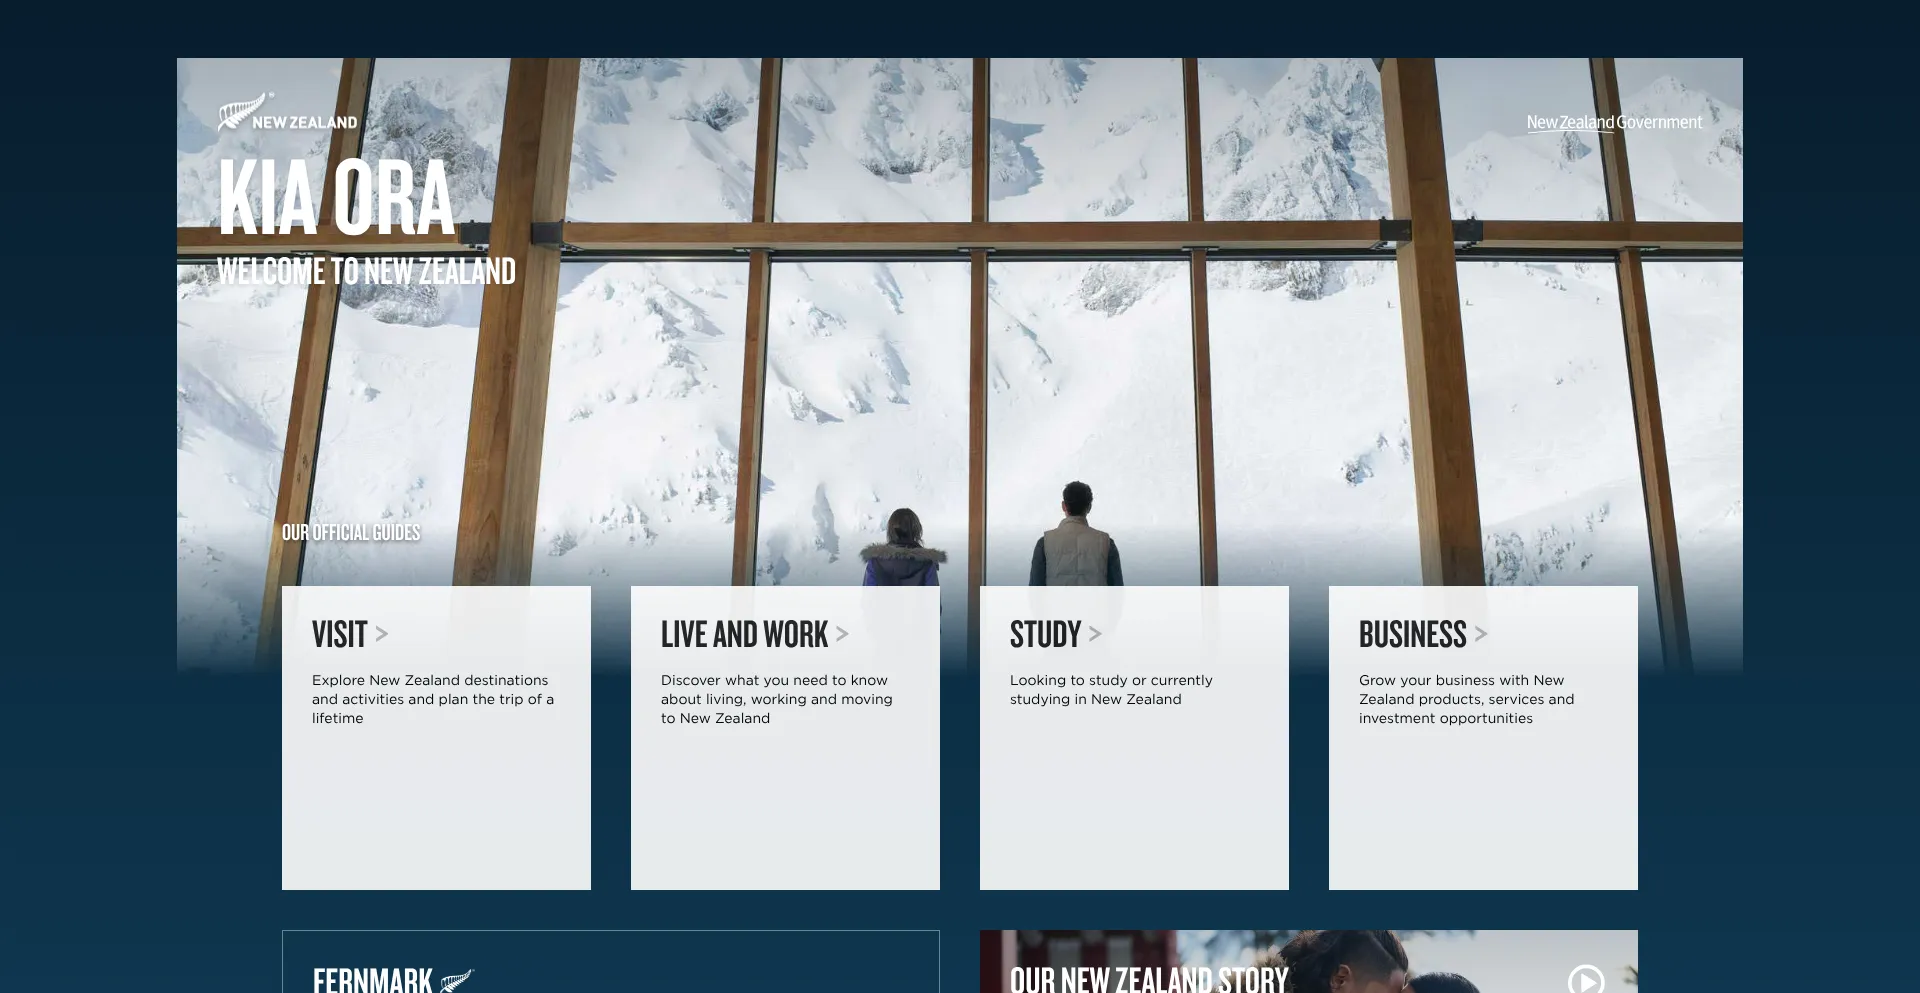Click the arrow next to Visit
The image size is (1920, 993).
pyautogui.click(x=382, y=634)
